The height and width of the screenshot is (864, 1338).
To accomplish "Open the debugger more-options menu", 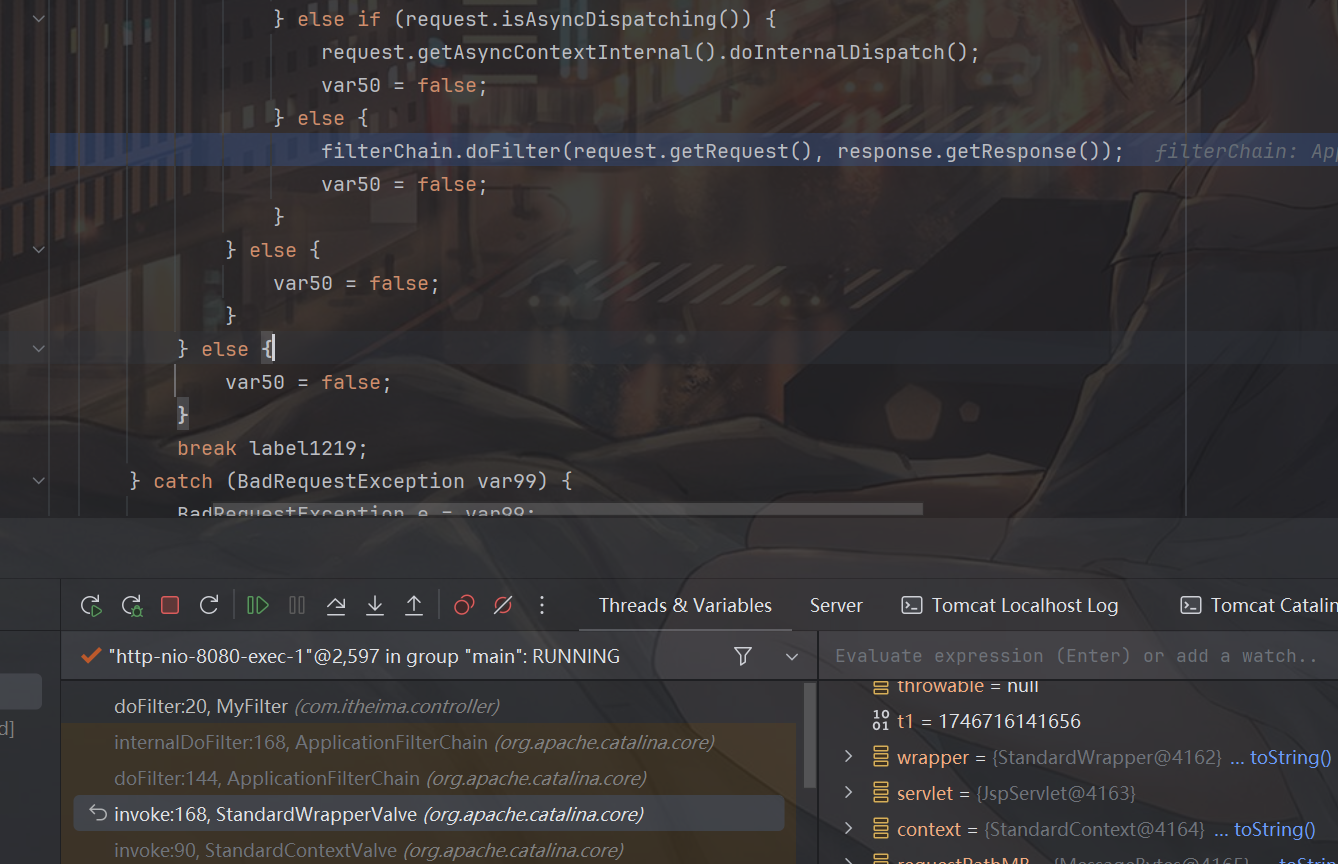I will coord(542,605).
